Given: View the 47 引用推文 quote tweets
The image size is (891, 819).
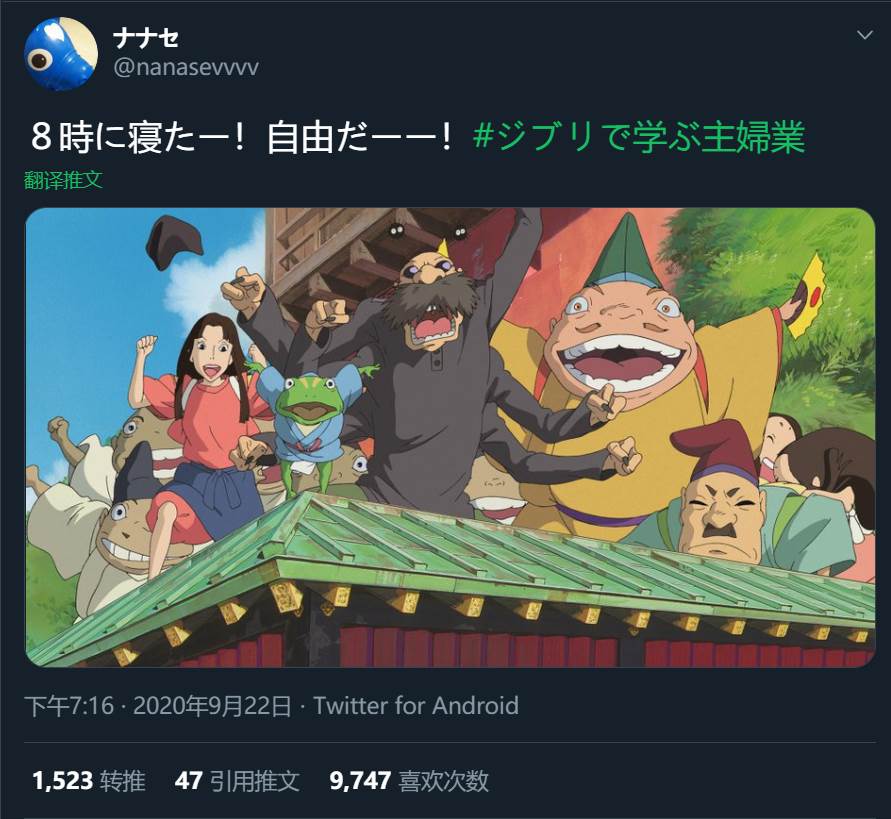Looking at the screenshot, I should 237,781.
